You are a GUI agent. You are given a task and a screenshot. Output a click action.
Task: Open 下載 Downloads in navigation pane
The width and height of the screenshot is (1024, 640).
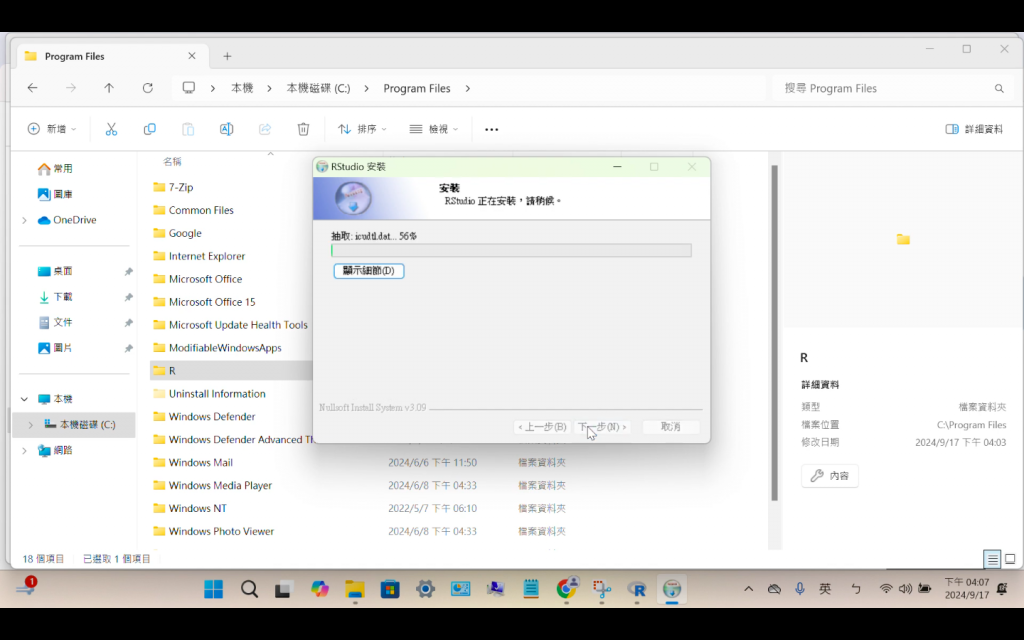click(x=55, y=296)
